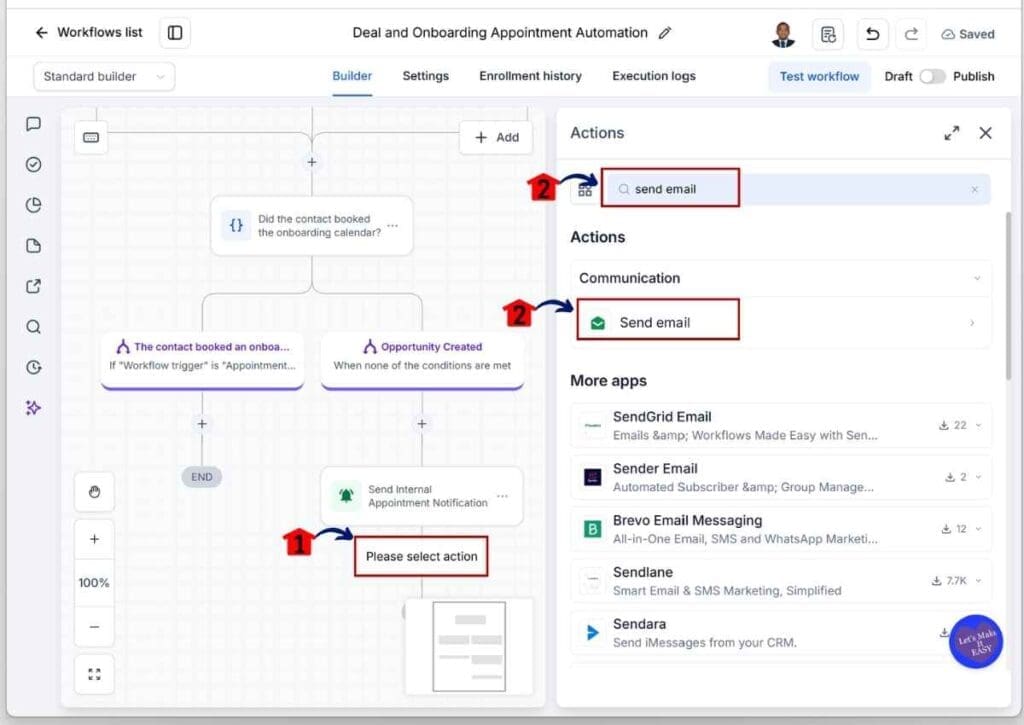Open the options menu of the condition node
This screenshot has width=1024, height=725.
392,225
